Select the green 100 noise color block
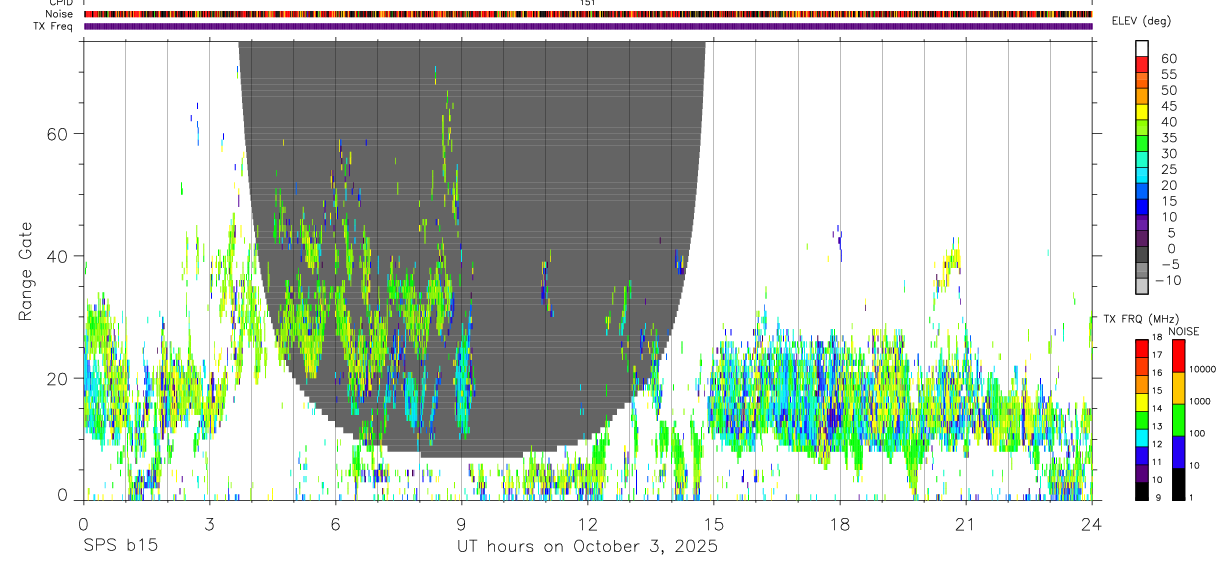The image size is (1228, 567). [1179, 420]
